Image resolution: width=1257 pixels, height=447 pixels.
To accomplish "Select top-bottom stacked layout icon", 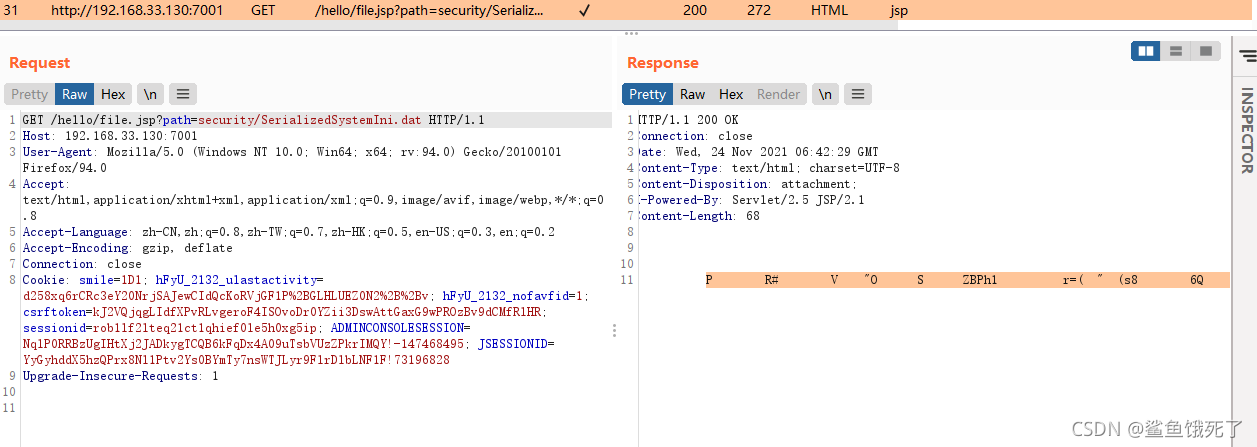I will pyautogui.click(x=1176, y=51).
